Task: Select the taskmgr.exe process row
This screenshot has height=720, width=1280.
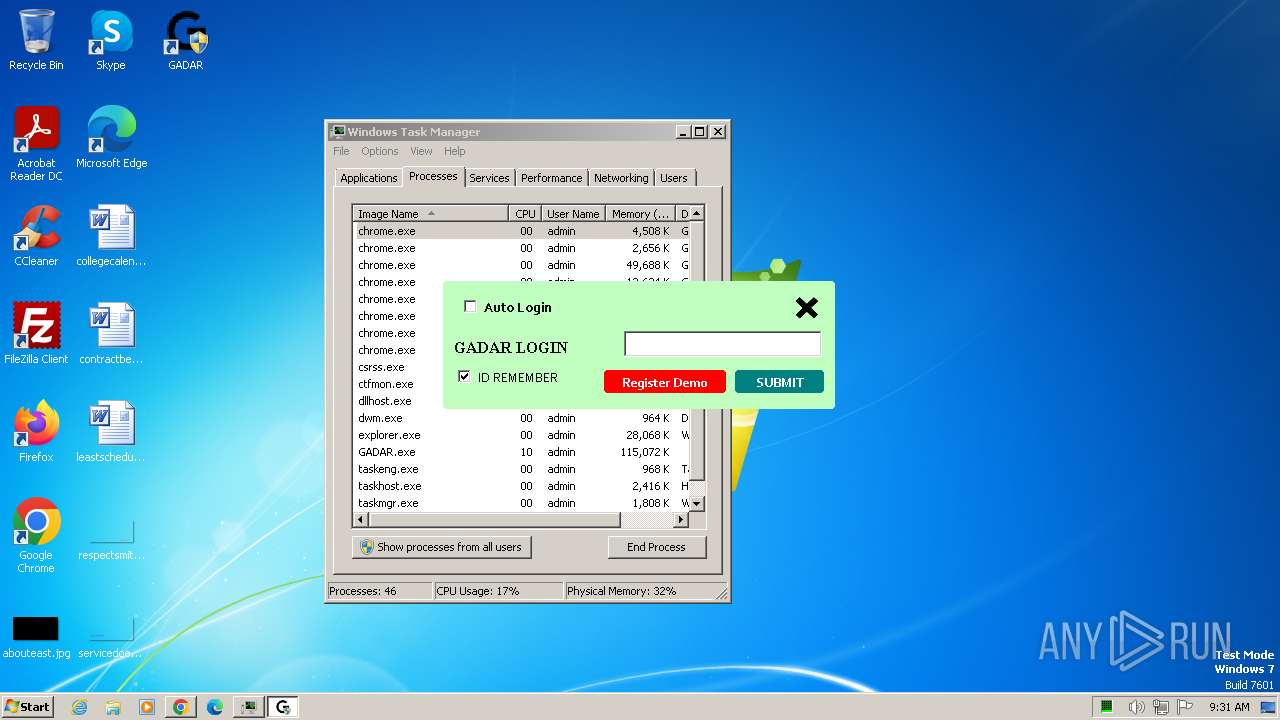Action: (522, 503)
